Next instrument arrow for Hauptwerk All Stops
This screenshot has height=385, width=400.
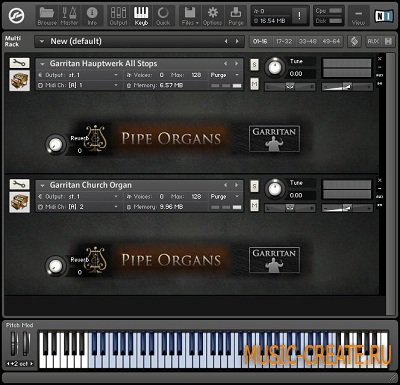(236, 63)
